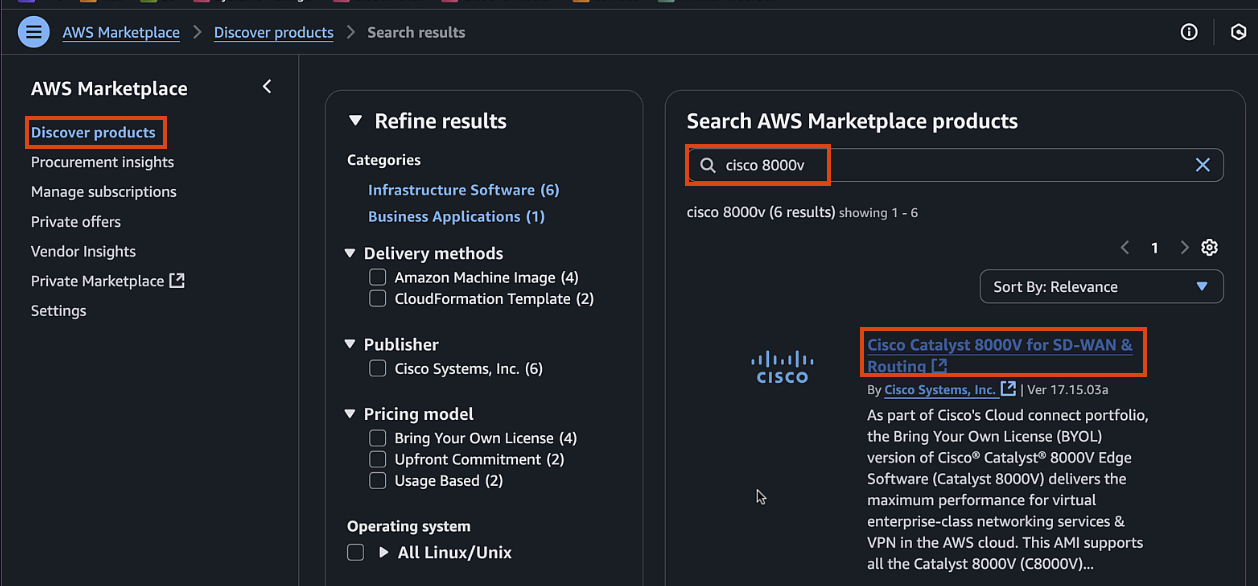Click the Cisco logo thumbnail
The image size is (1258, 586).
coord(782,366)
